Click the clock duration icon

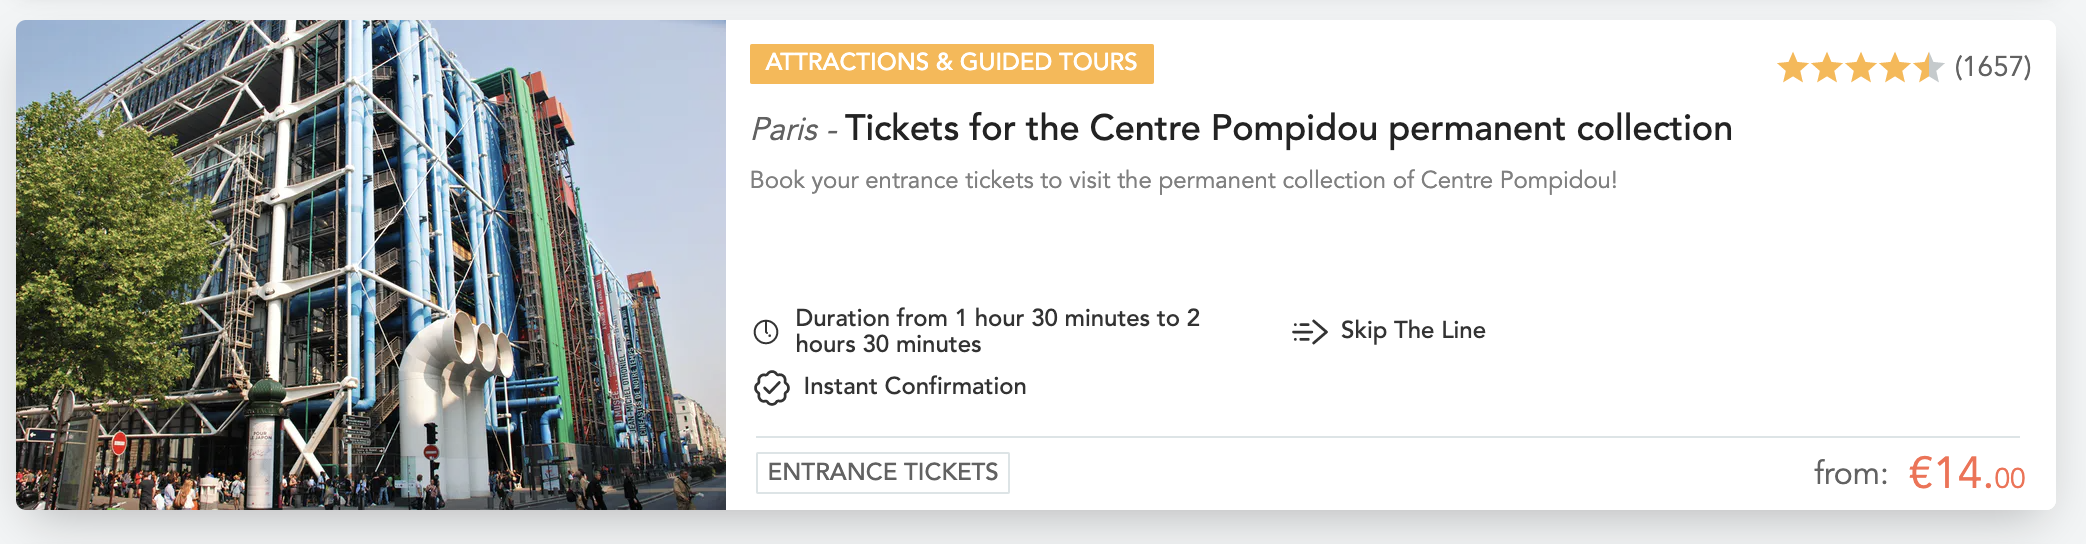[x=766, y=332]
